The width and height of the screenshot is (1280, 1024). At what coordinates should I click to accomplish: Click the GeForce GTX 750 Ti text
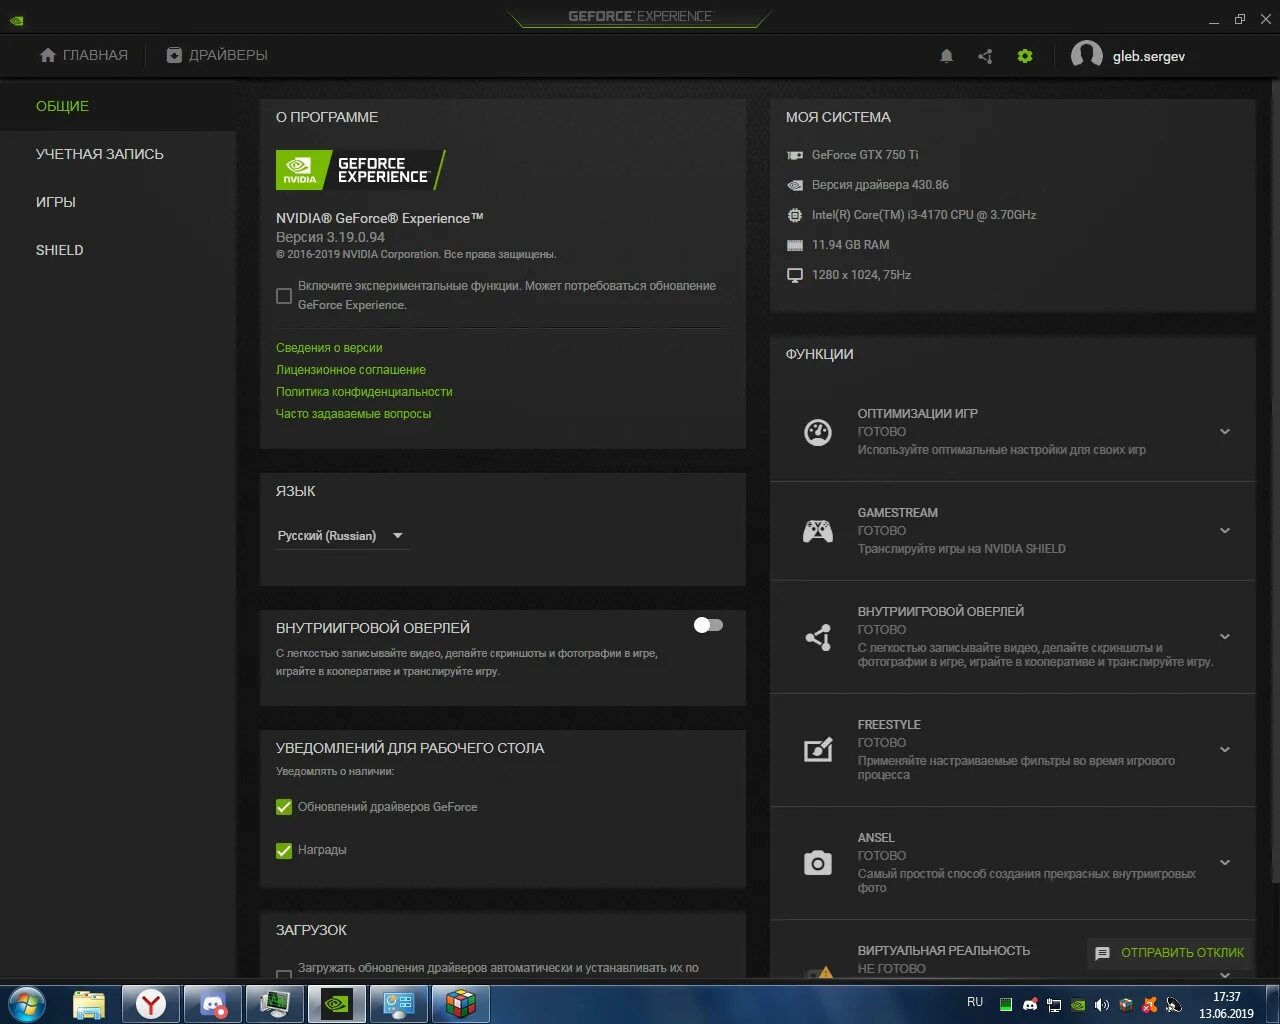coord(865,155)
